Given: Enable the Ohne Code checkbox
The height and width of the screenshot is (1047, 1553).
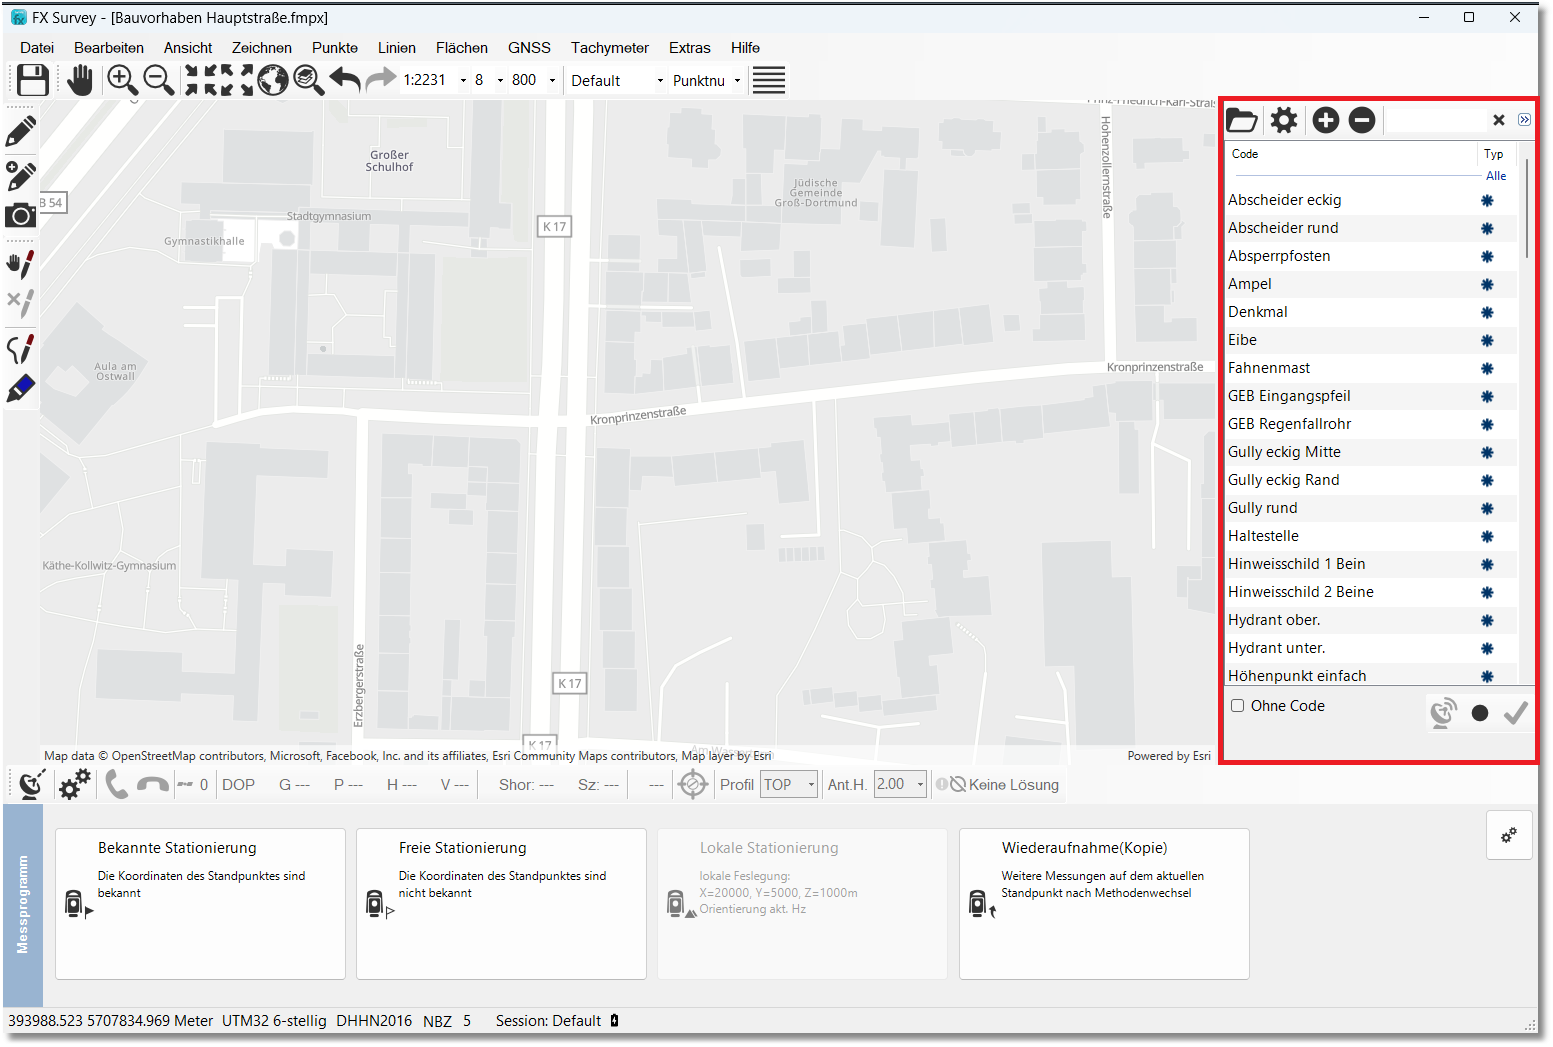Looking at the screenshot, I should (1238, 706).
